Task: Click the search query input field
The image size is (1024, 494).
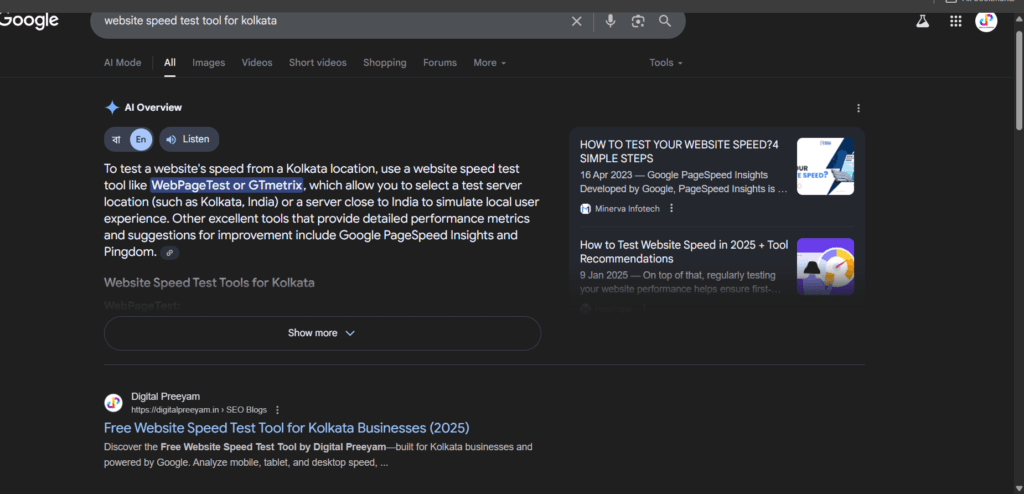Action: (x=330, y=21)
